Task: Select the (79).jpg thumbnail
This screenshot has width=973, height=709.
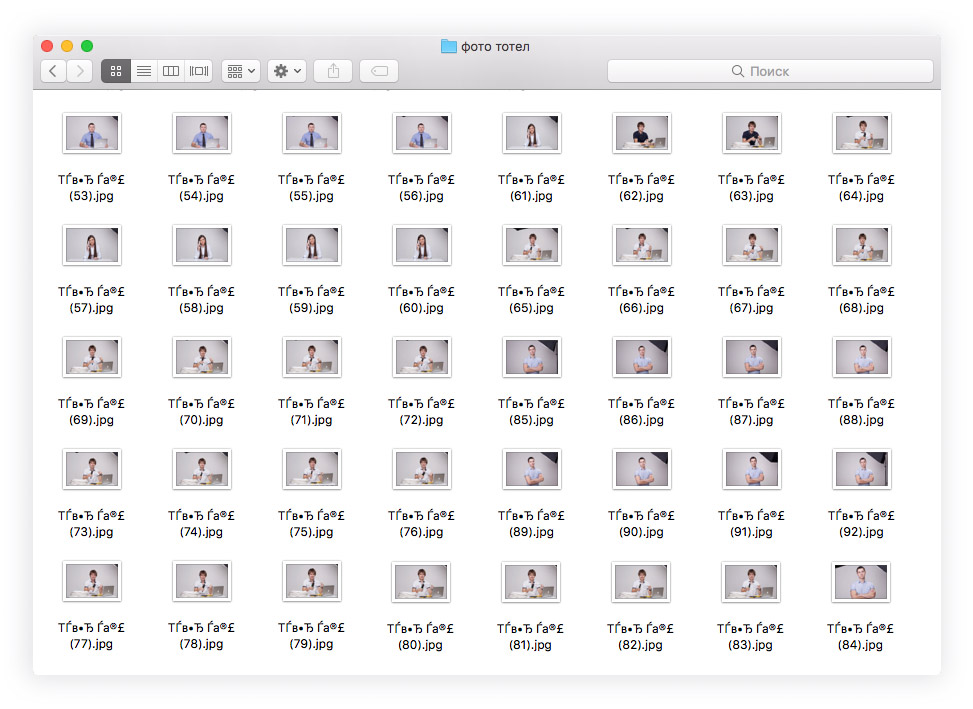Action: coord(312,581)
